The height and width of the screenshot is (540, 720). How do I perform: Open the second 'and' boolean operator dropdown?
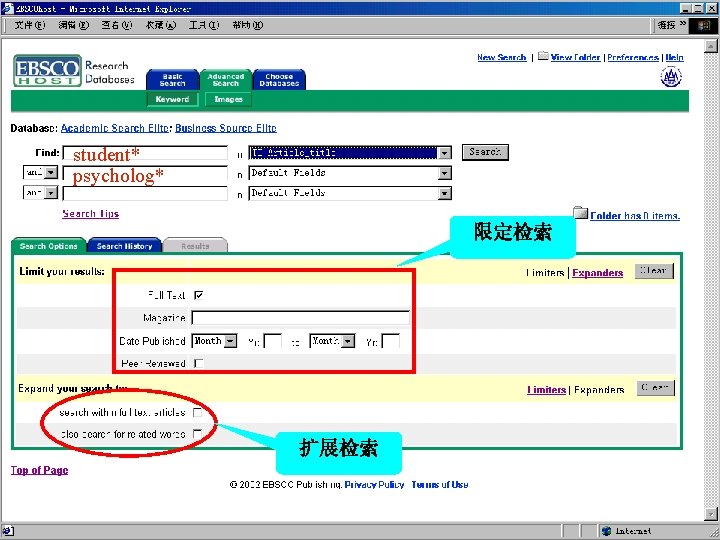(x=51, y=192)
